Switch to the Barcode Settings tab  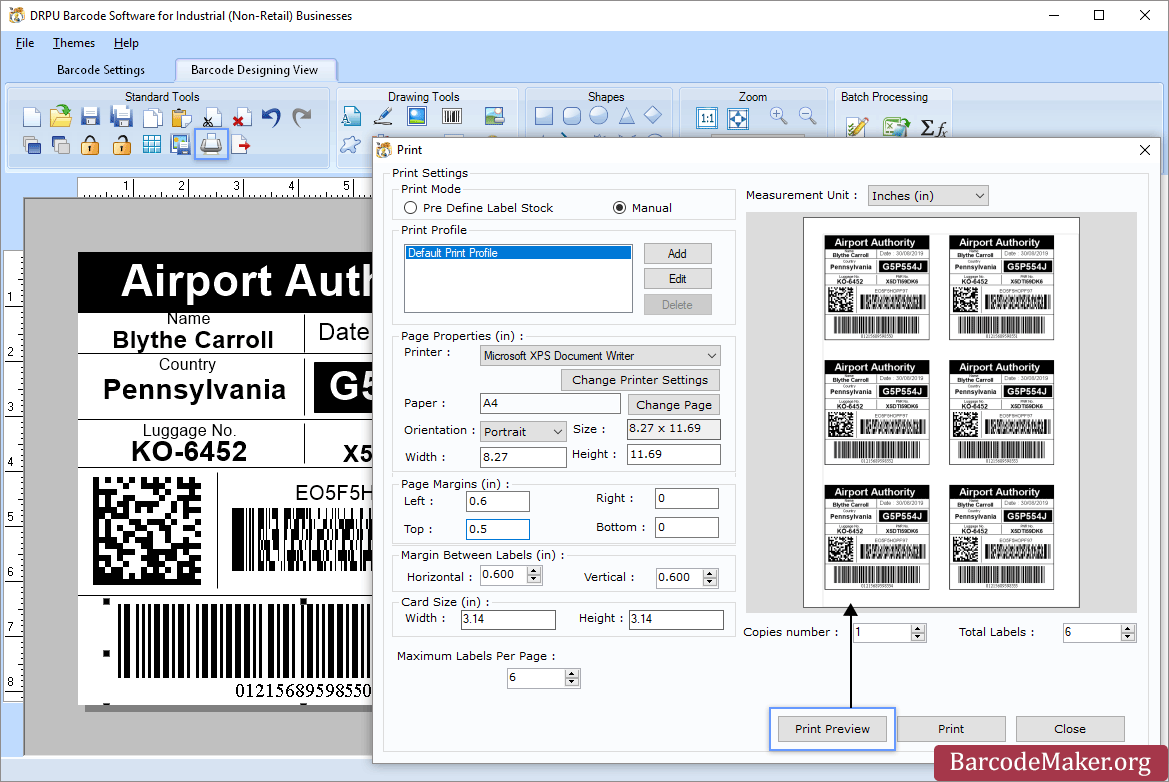[101, 70]
